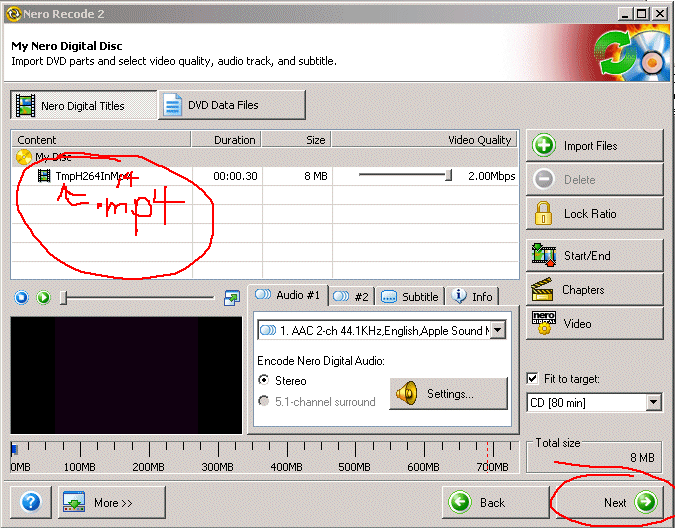Switch to the DVD Data Files tab
The height and width of the screenshot is (528, 675).
[x=232, y=105]
